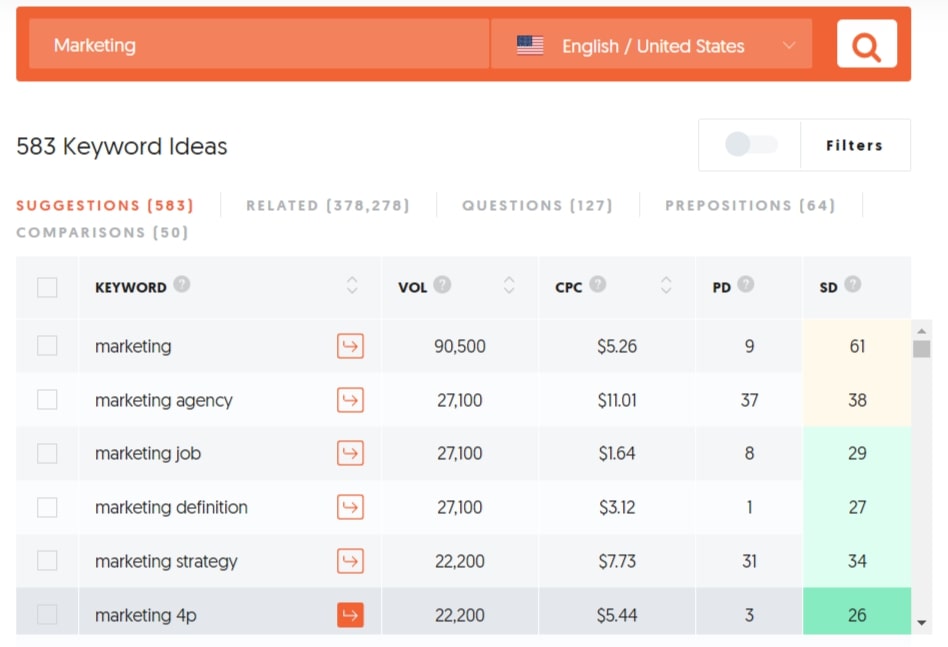Screen dimensions: 948x647
Task: Click help icon next to SD header
Action: (x=852, y=284)
